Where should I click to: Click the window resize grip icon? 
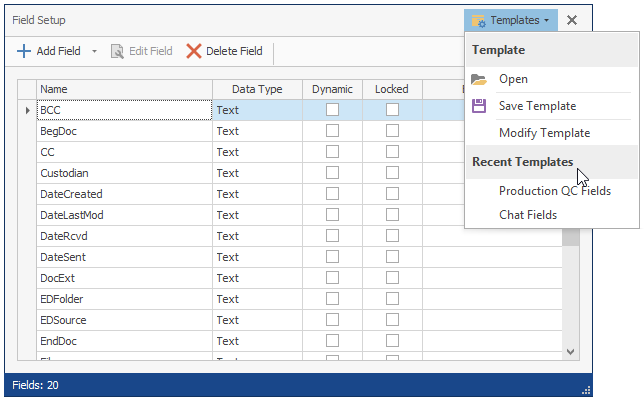coord(586,390)
